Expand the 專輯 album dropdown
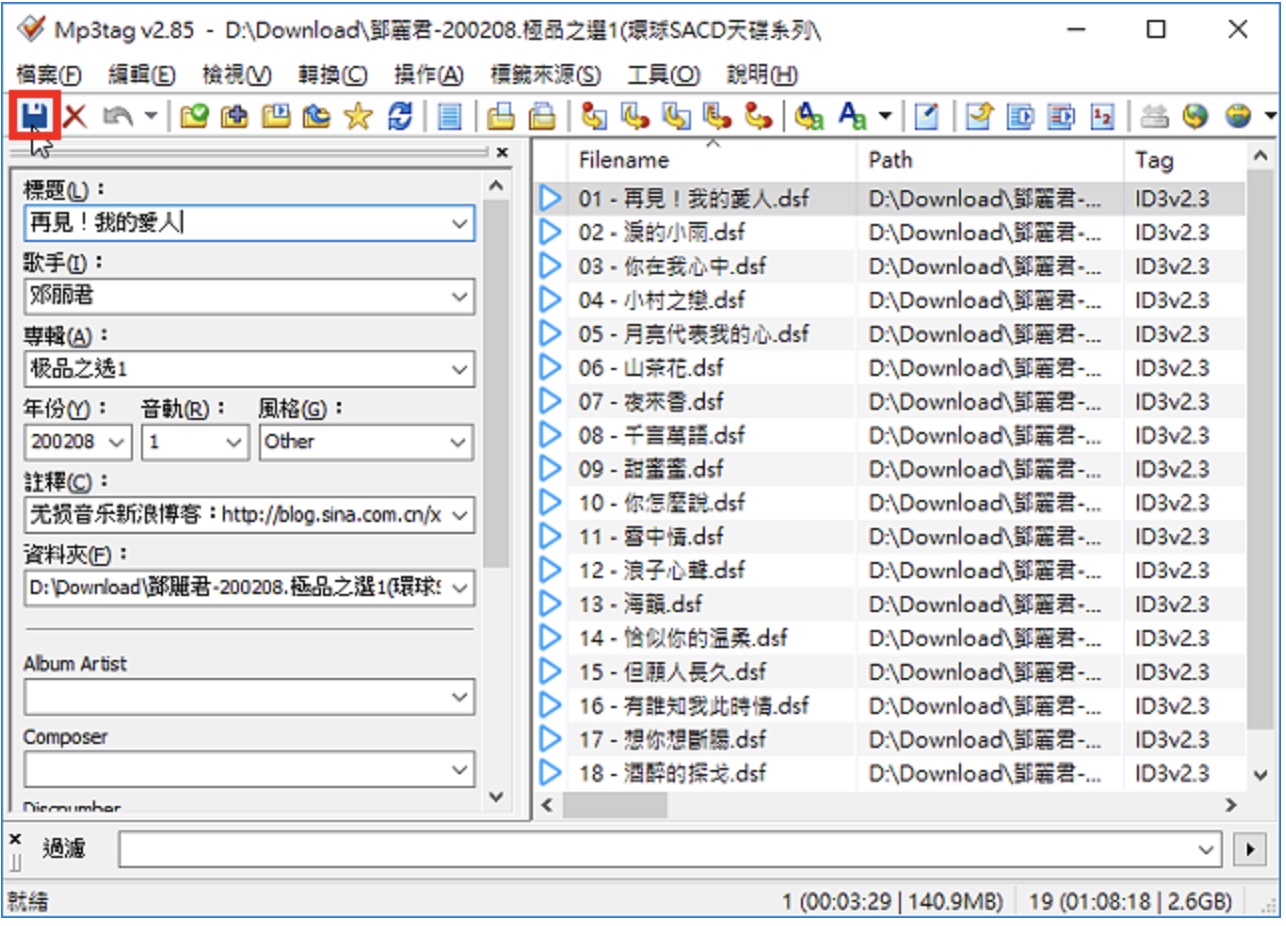 pyautogui.click(x=460, y=369)
